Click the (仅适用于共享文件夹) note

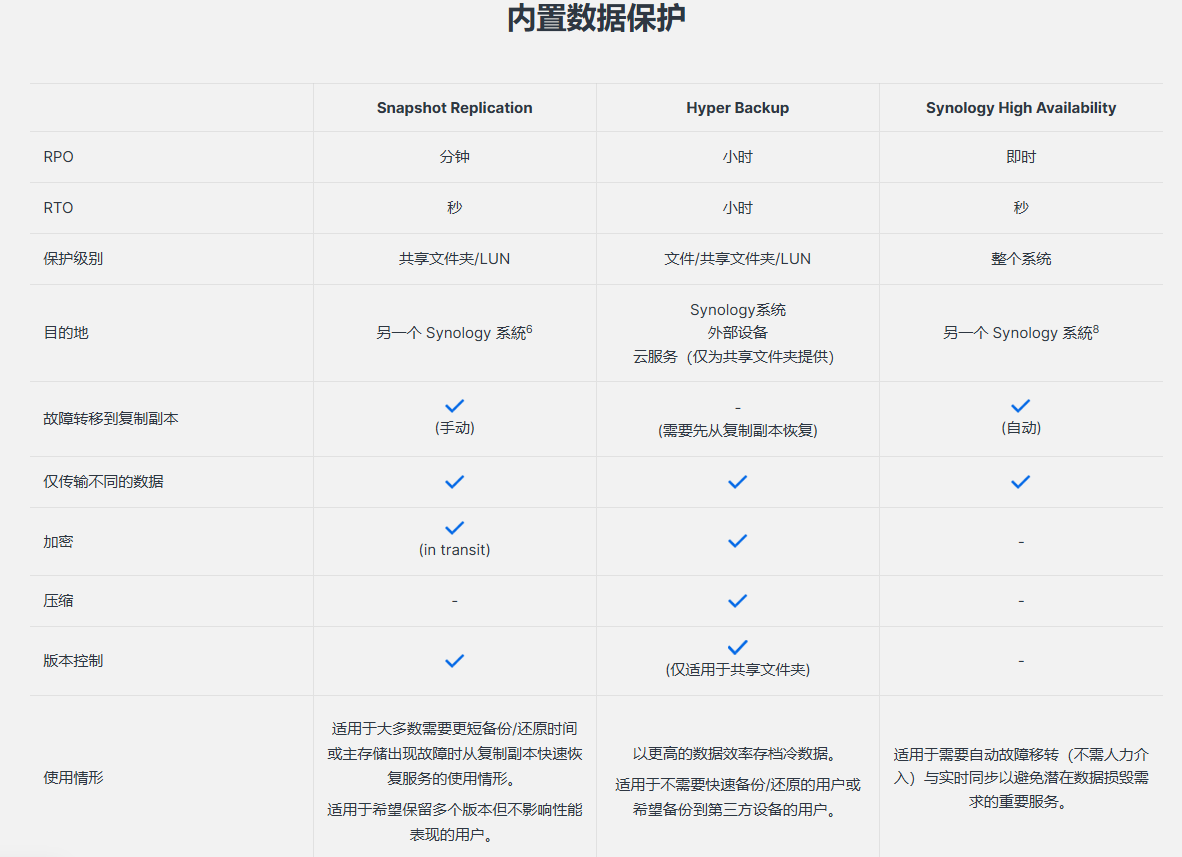(x=737, y=669)
